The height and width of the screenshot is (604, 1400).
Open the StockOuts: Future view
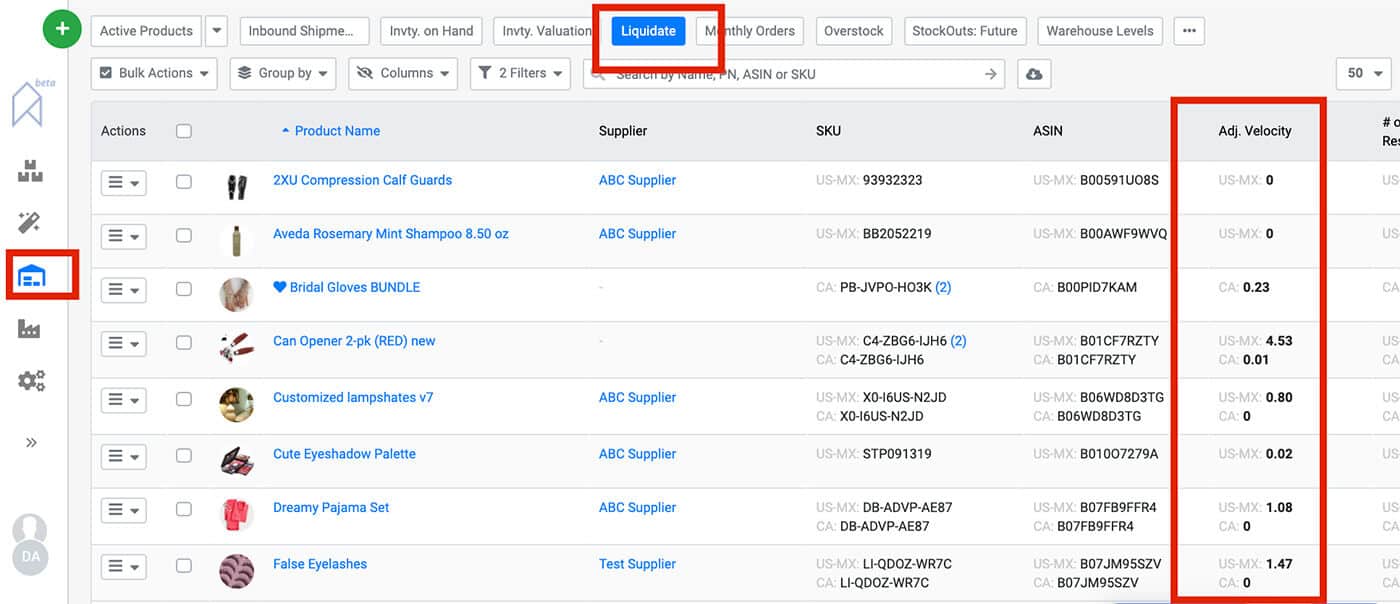click(x=964, y=31)
